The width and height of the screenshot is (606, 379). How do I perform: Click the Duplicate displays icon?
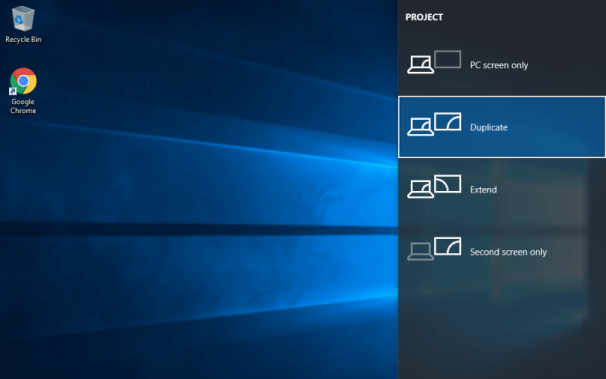tap(434, 124)
